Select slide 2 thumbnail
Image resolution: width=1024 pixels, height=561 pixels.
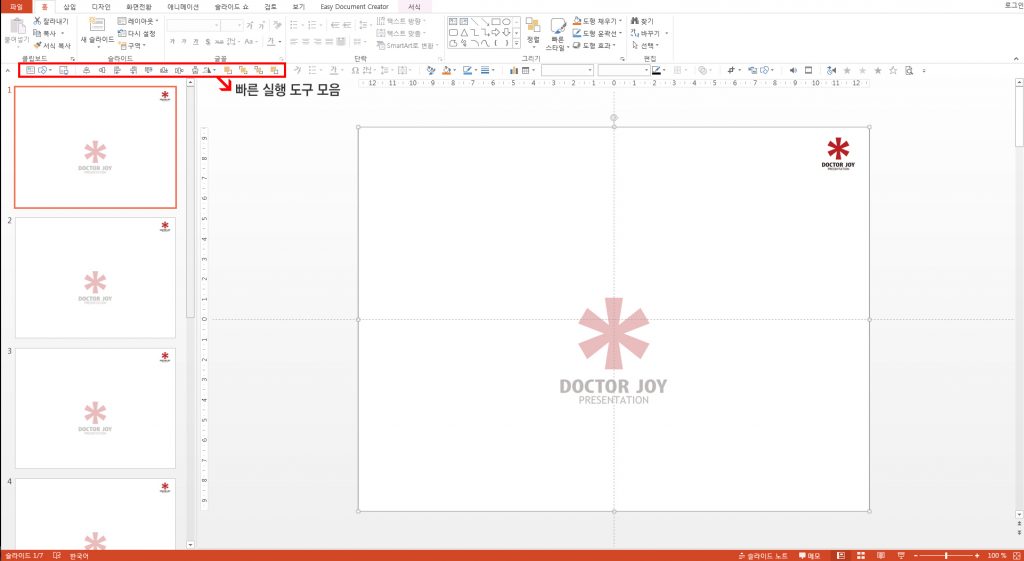pyautogui.click(x=95, y=278)
